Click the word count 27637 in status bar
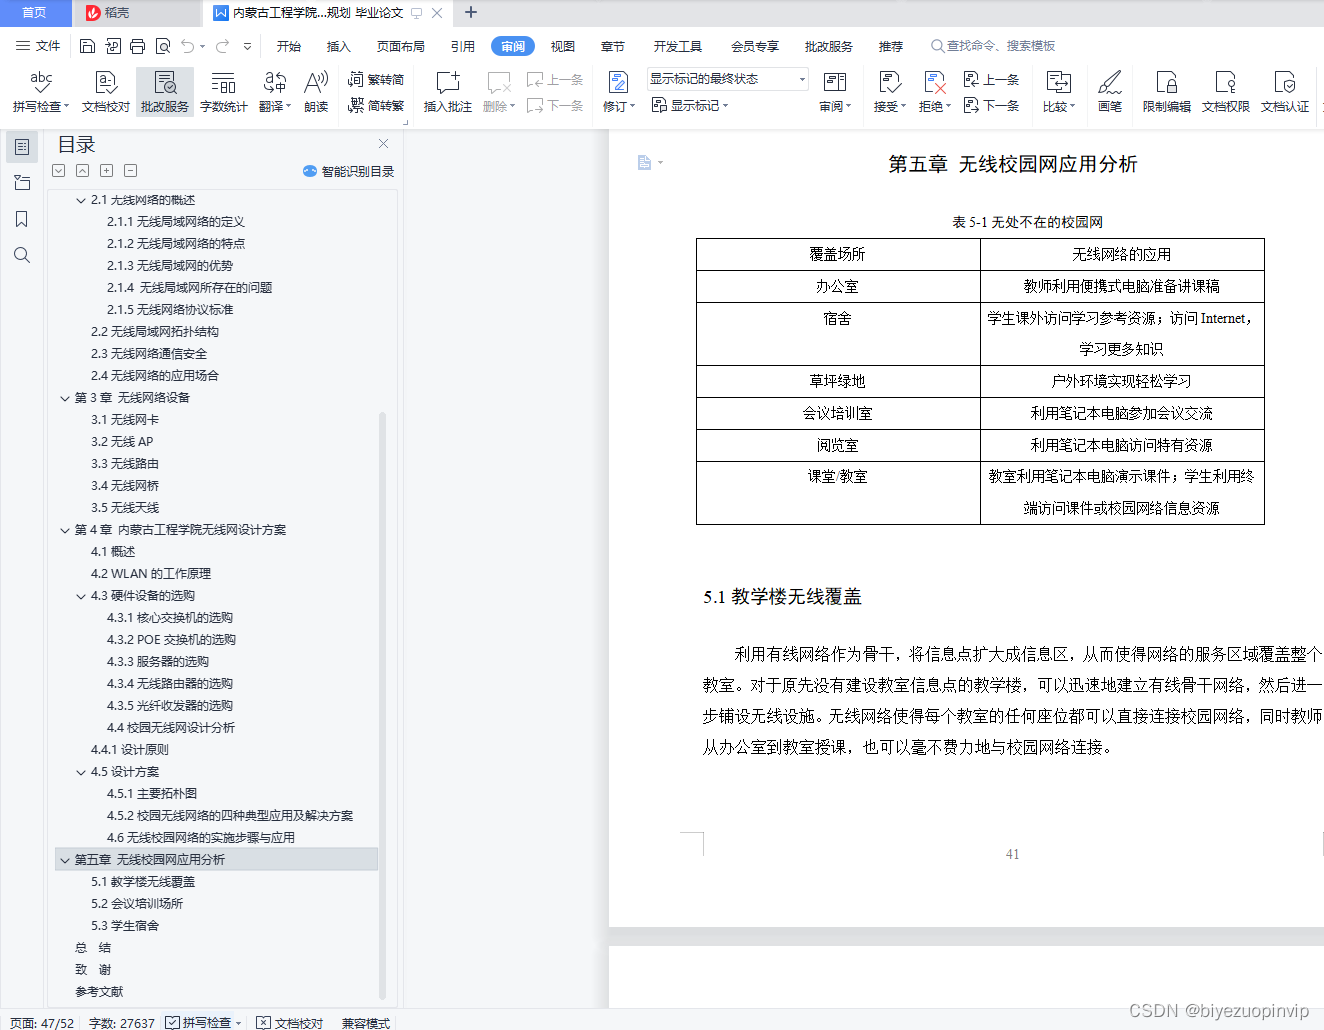The width and height of the screenshot is (1324, 1030). click(x=121, y=1022)
